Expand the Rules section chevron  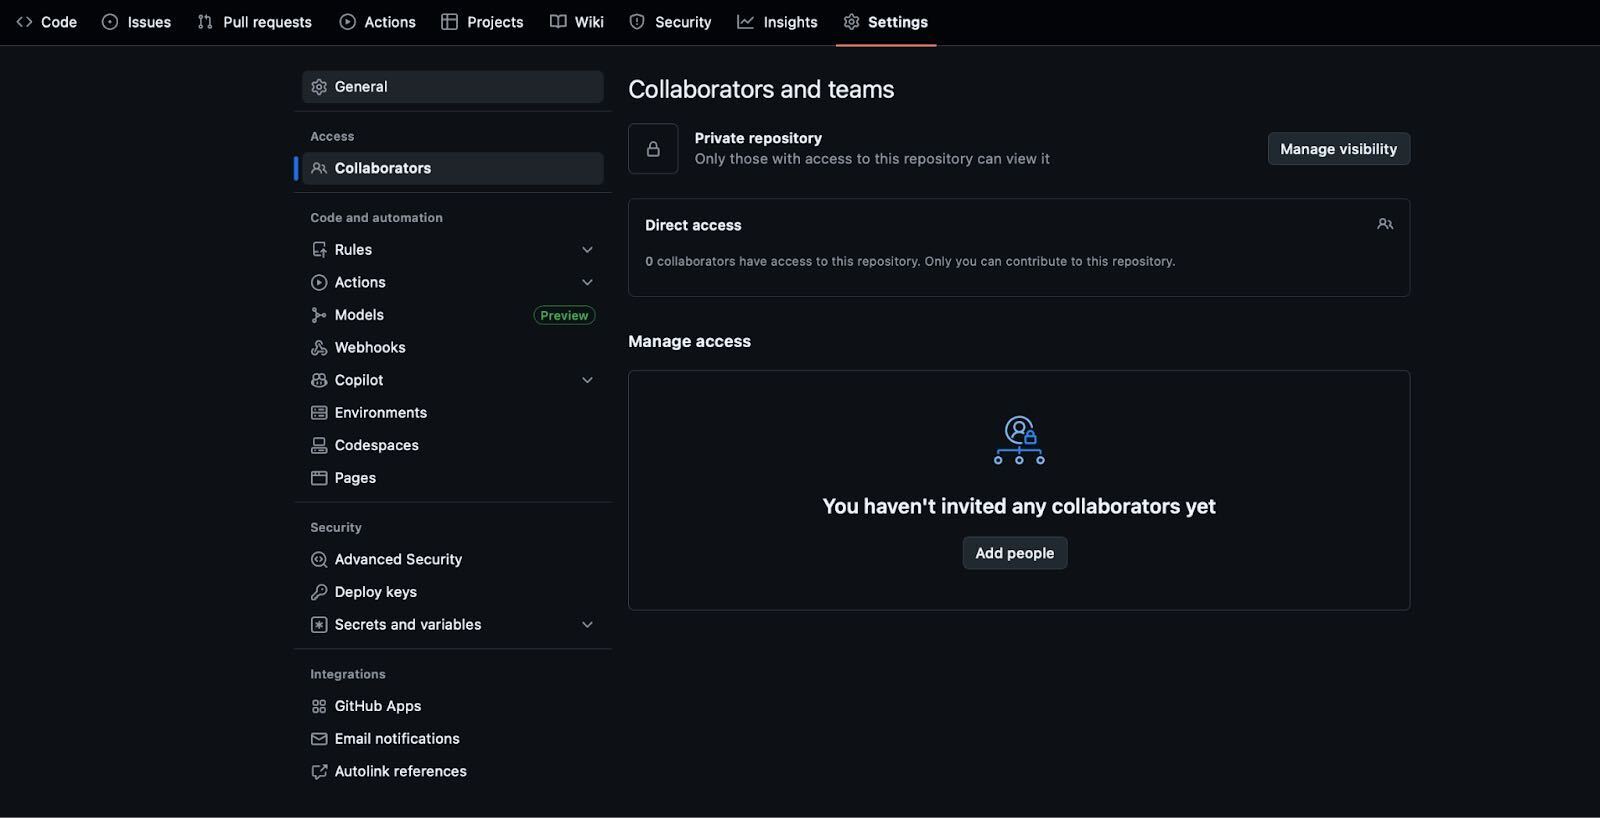pyautogui.click(x=587, y=250)
